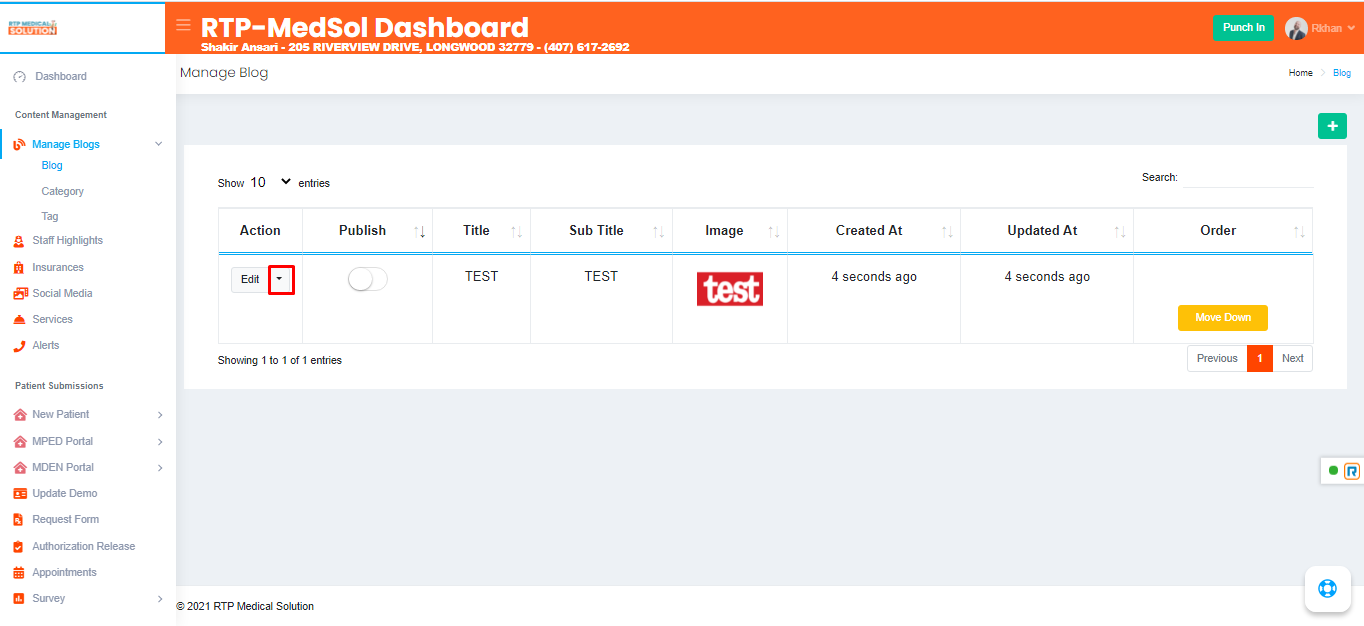Click into the Search input field

click(x=1248, y=178)
